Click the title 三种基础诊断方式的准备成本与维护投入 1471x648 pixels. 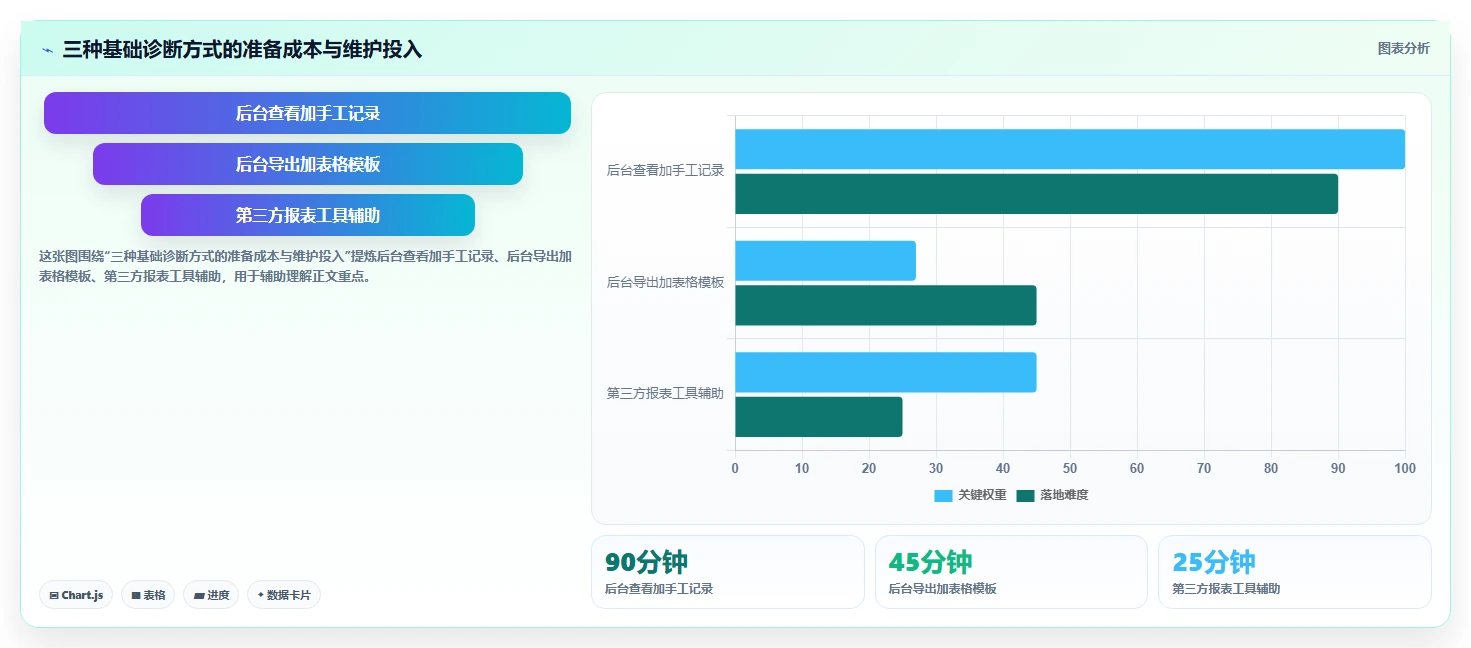tap(242, 49)
